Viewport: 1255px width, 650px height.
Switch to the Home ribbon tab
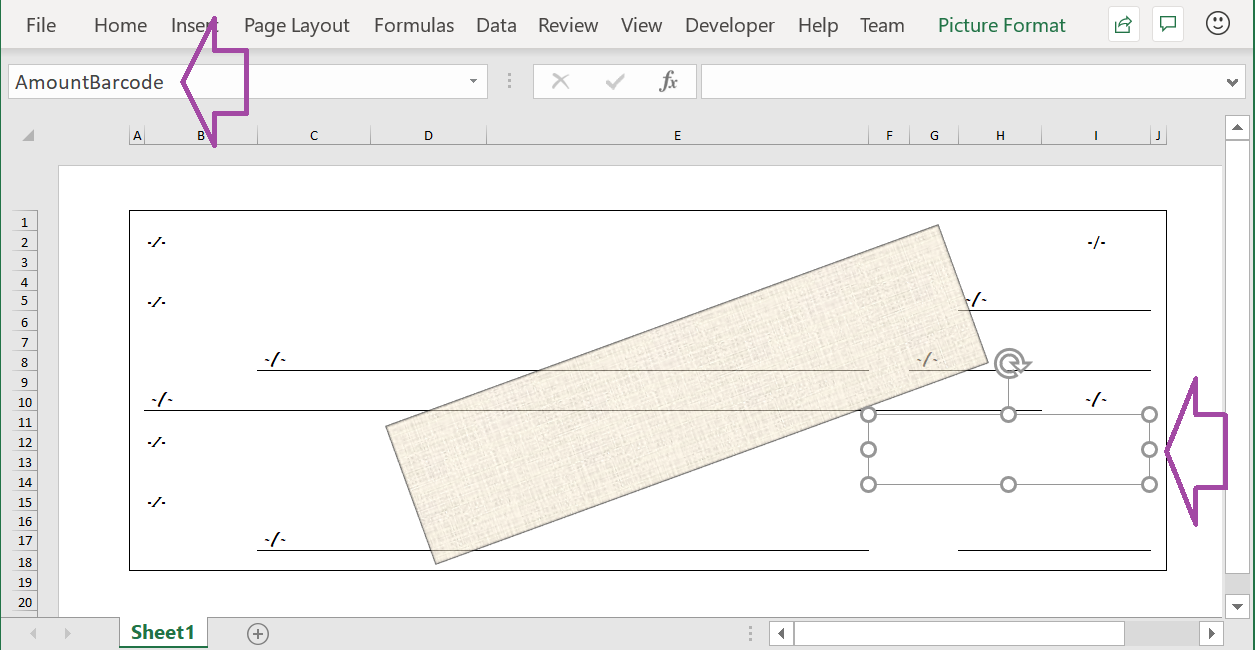click(120, 26)
